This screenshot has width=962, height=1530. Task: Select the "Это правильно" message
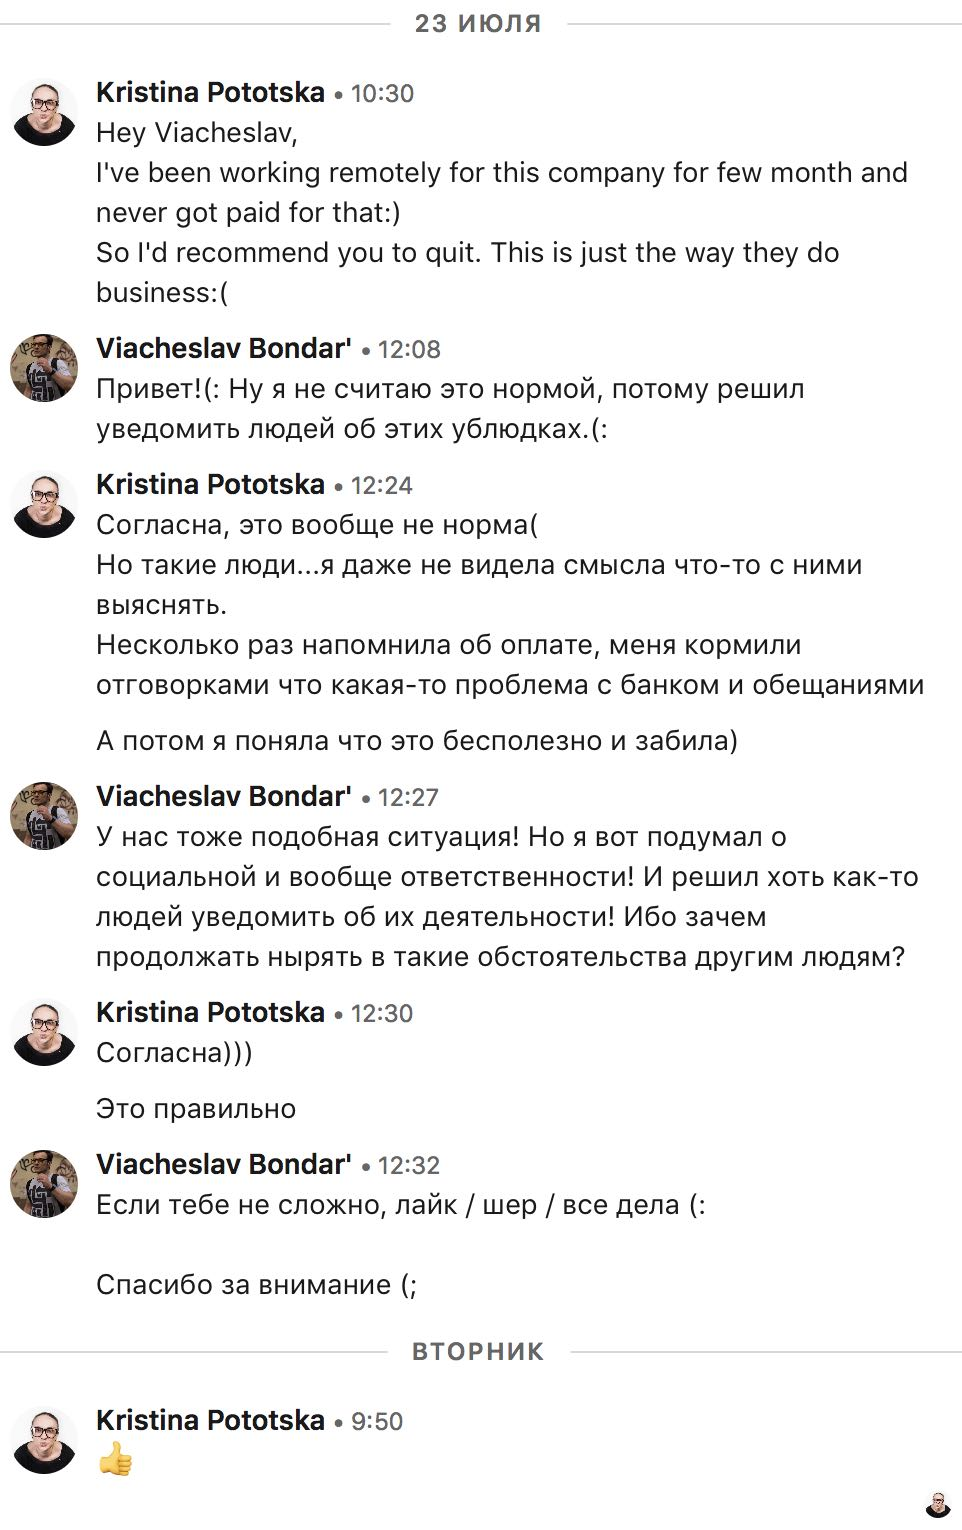[x=196, y=1108]
